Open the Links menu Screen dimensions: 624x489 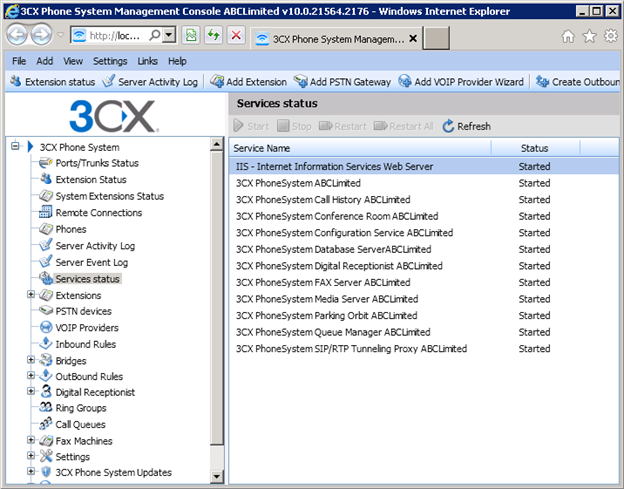[x=147, y=61]
